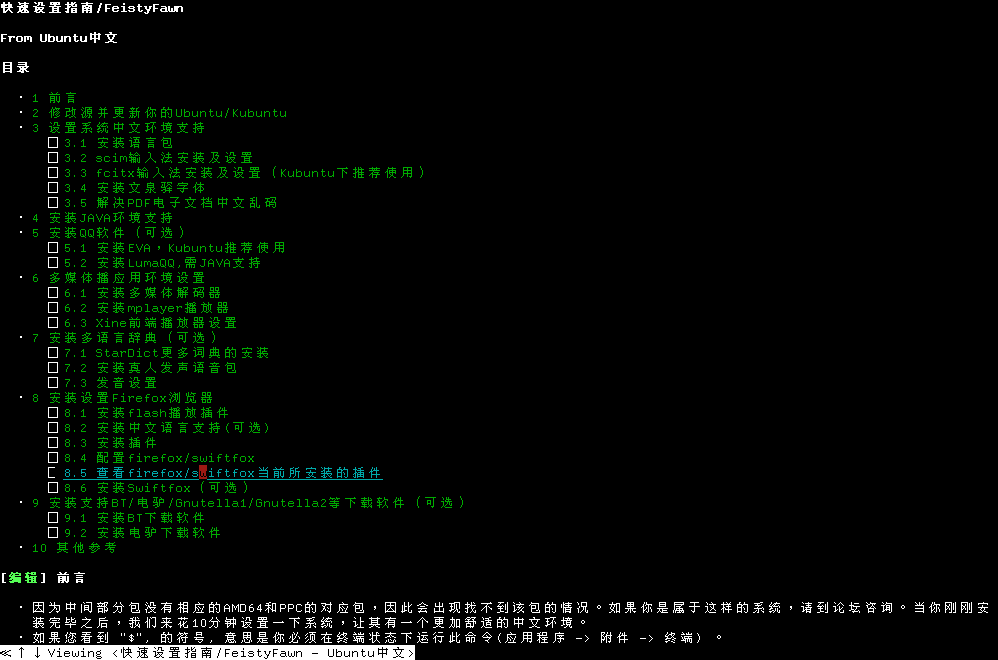
Task: Open '3.2 scim输入法安装及设置' link
Action: click(x=158, y=158)
